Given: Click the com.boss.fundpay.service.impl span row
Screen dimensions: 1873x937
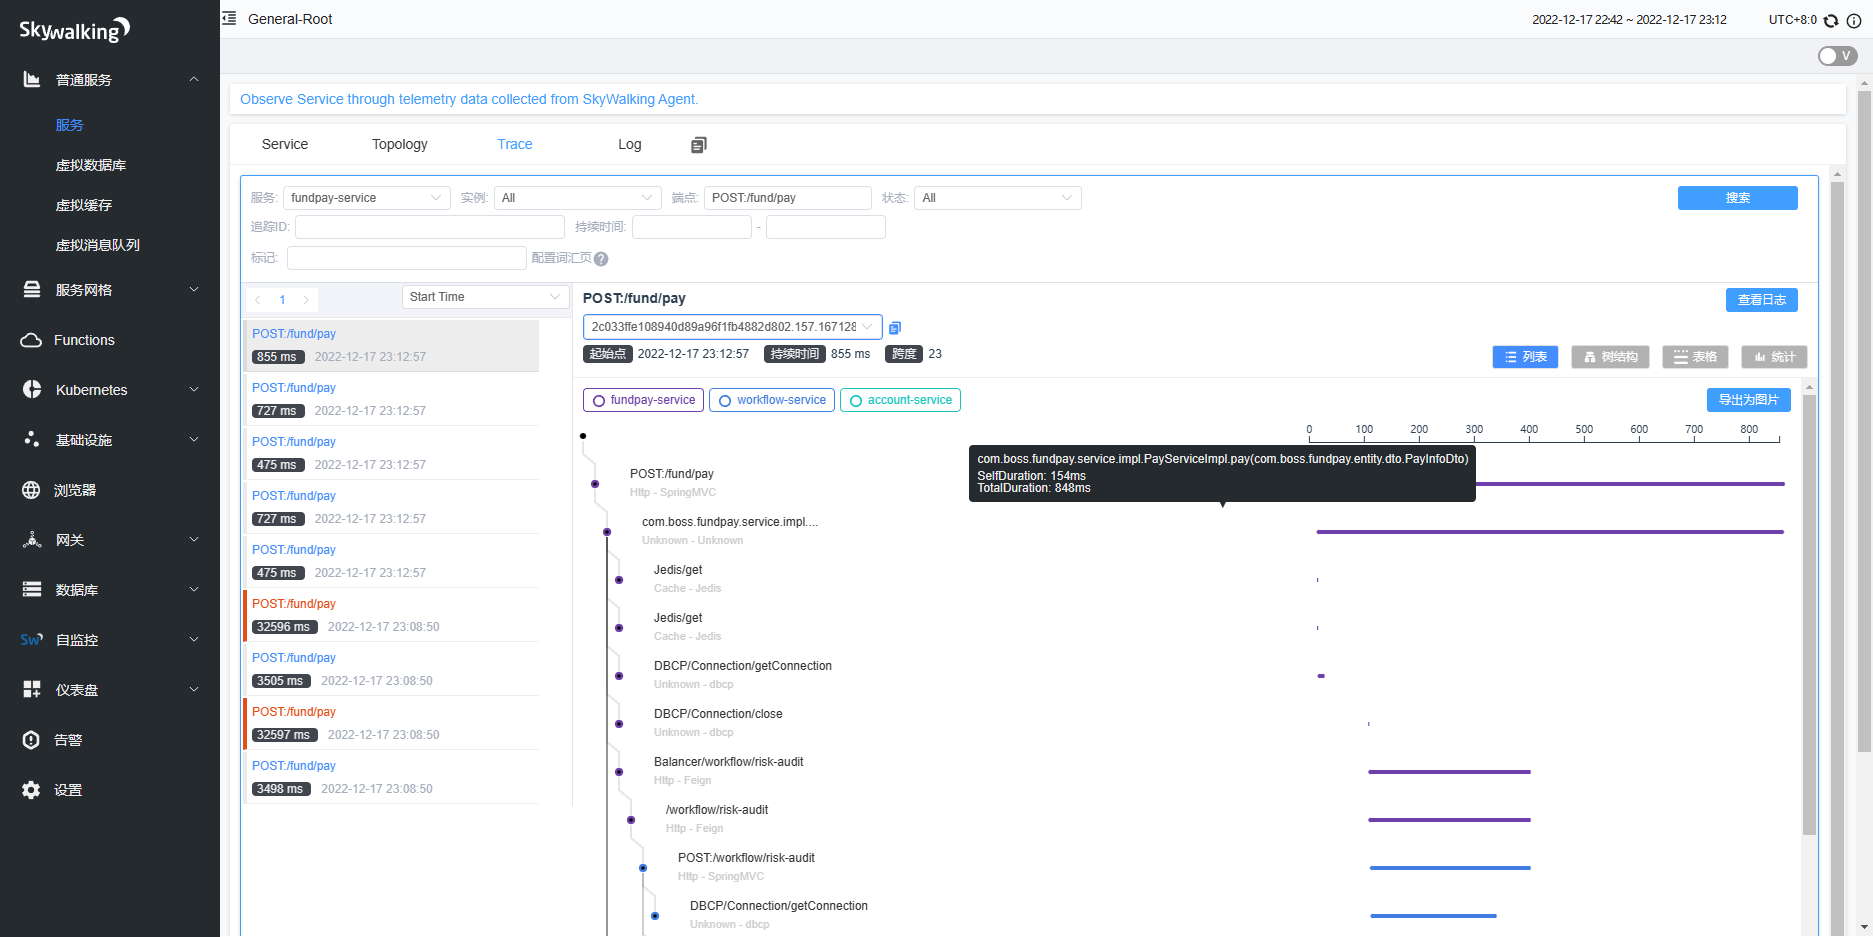Looking at the screenshot, I should point(730,522).
